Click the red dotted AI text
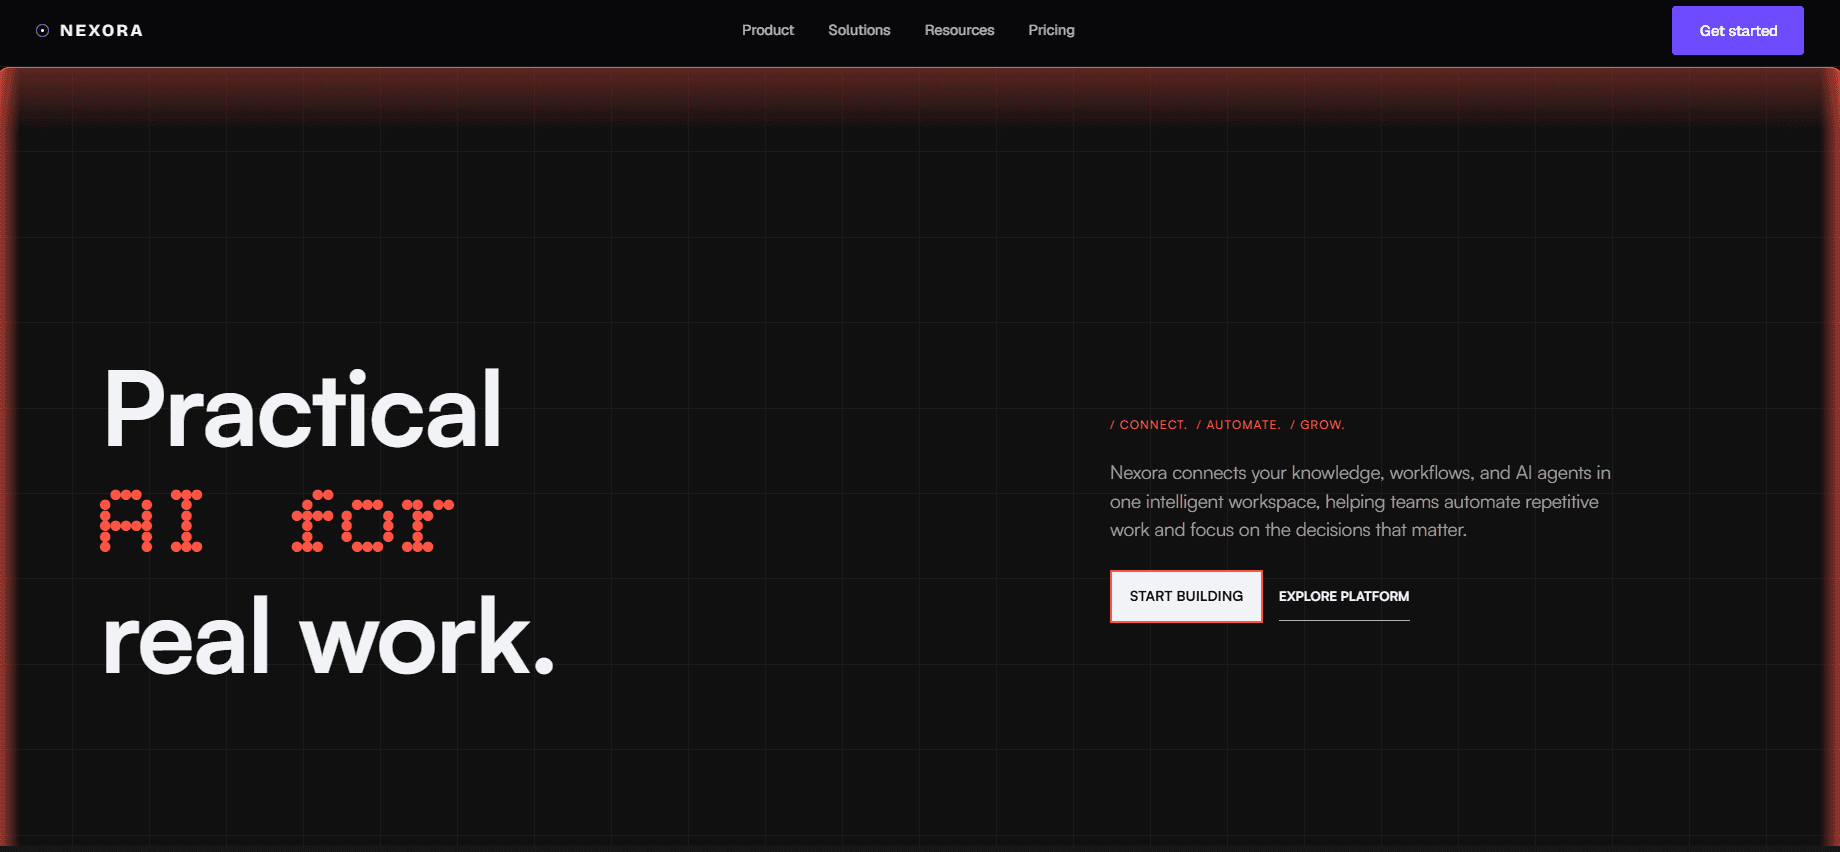 coord(151,521)
